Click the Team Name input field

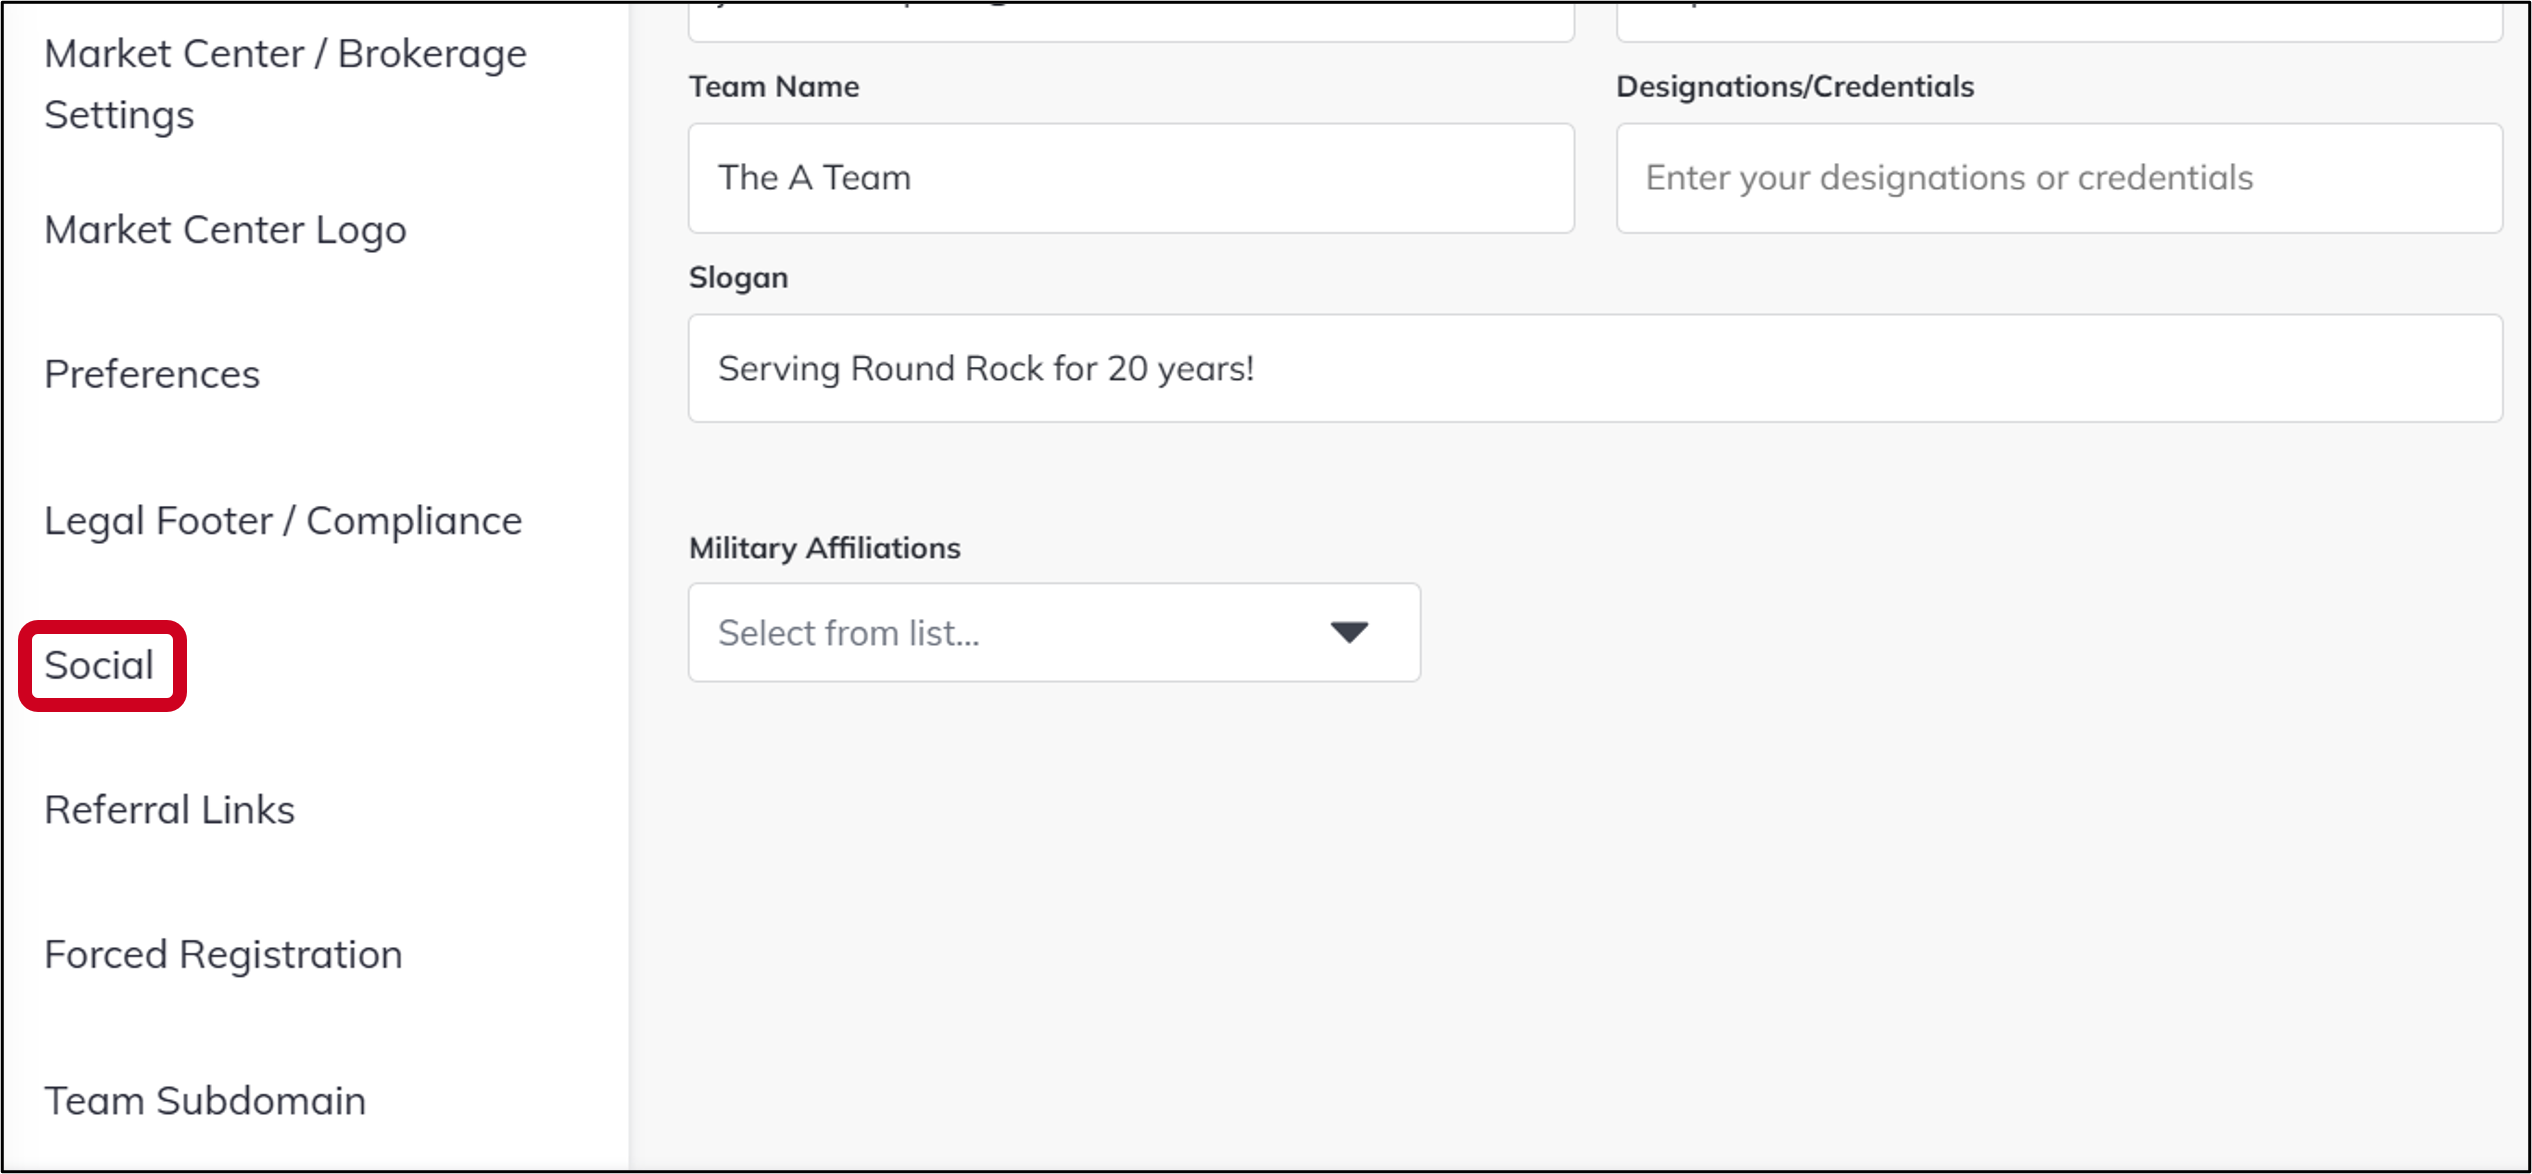tap(1131, 178)
